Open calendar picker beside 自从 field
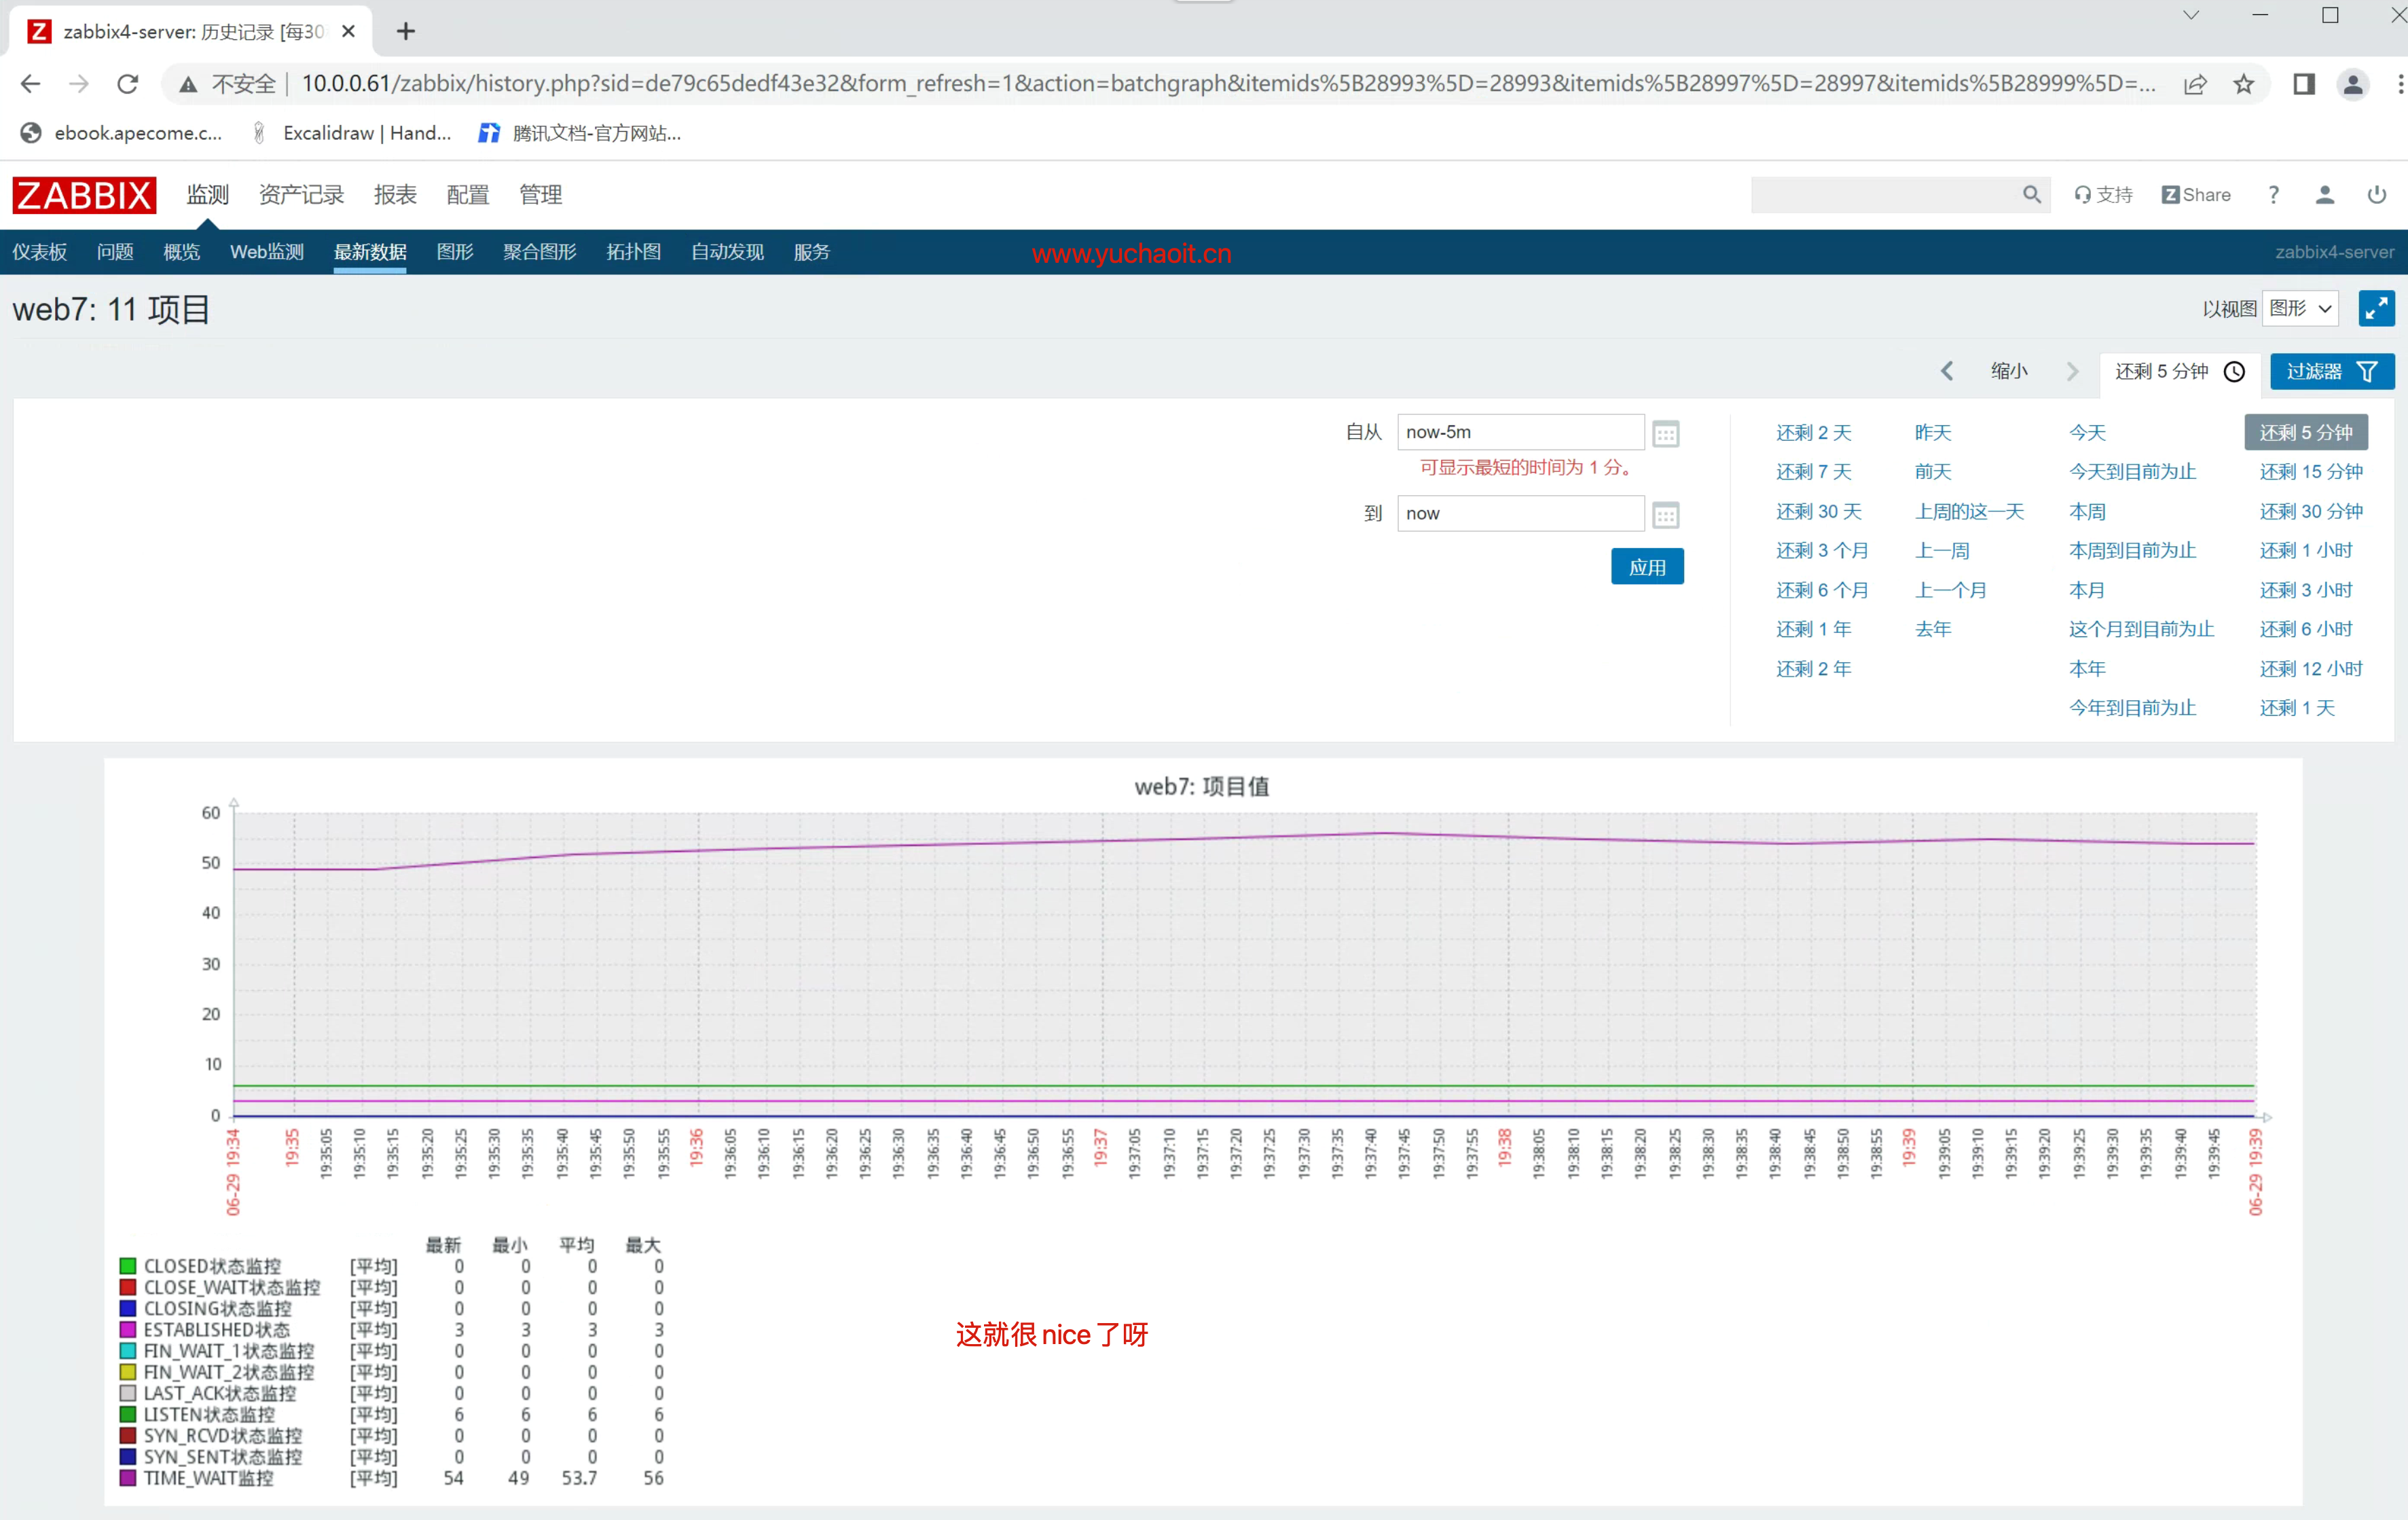 [x=1665, y=434]
